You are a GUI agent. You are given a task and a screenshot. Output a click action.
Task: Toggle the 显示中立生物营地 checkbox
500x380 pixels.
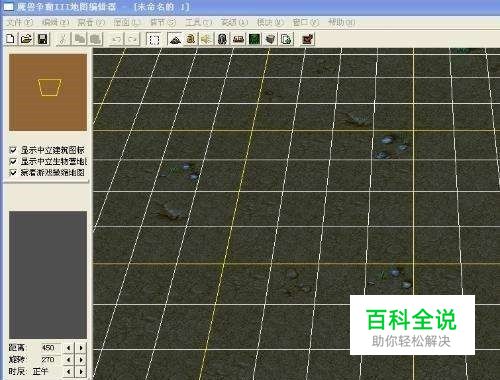point(13,161)
